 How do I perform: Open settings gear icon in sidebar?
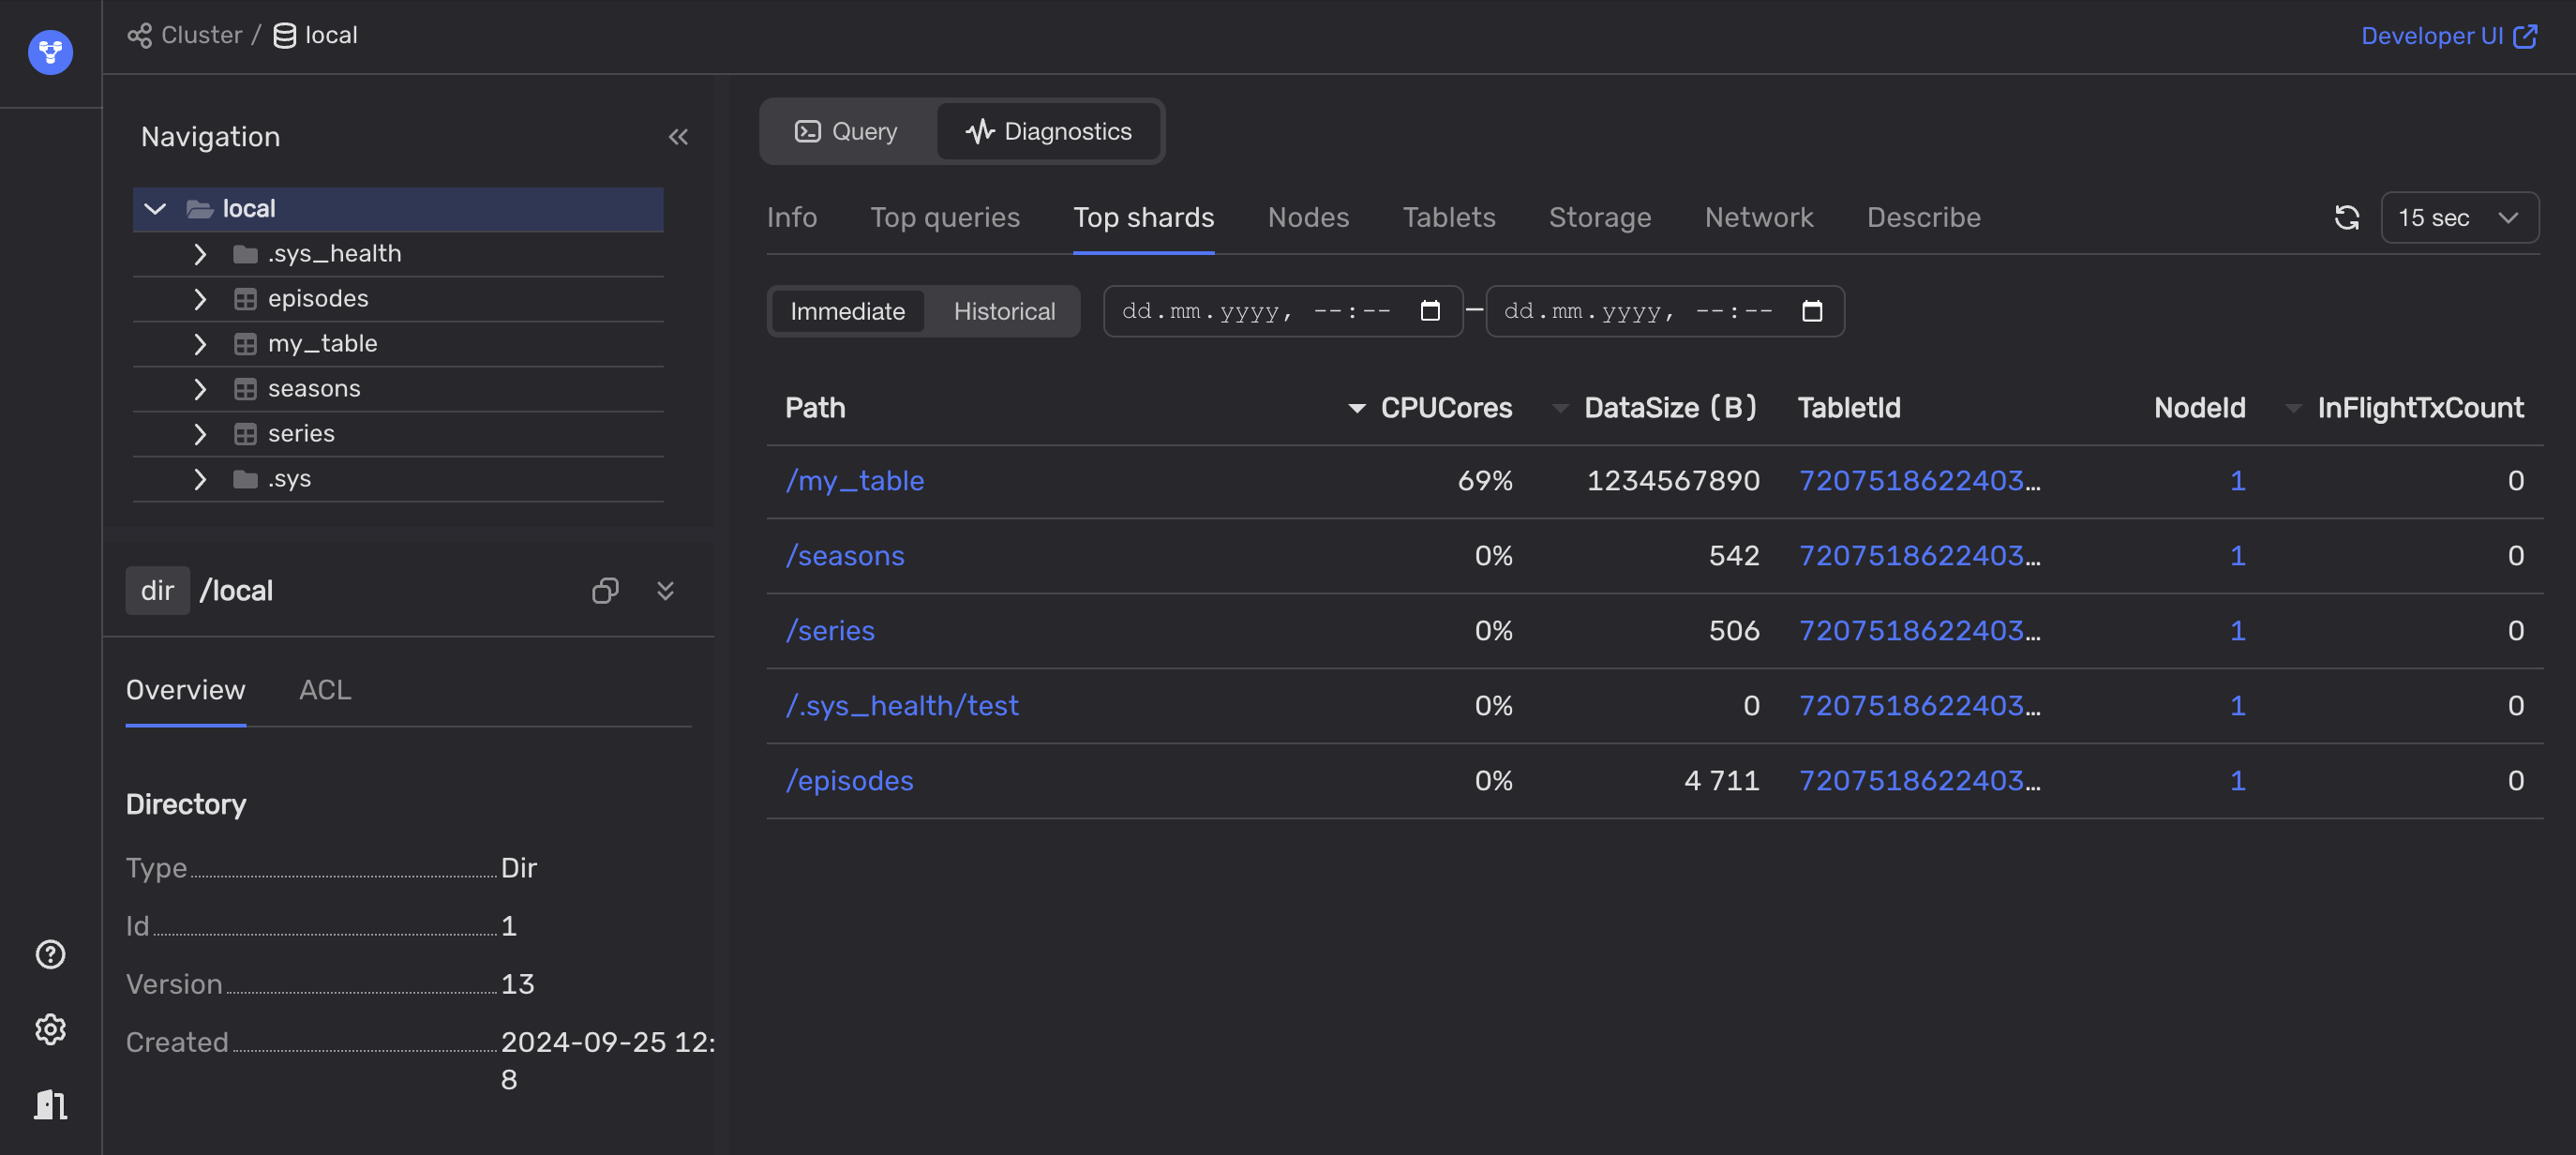[50, 1029]
